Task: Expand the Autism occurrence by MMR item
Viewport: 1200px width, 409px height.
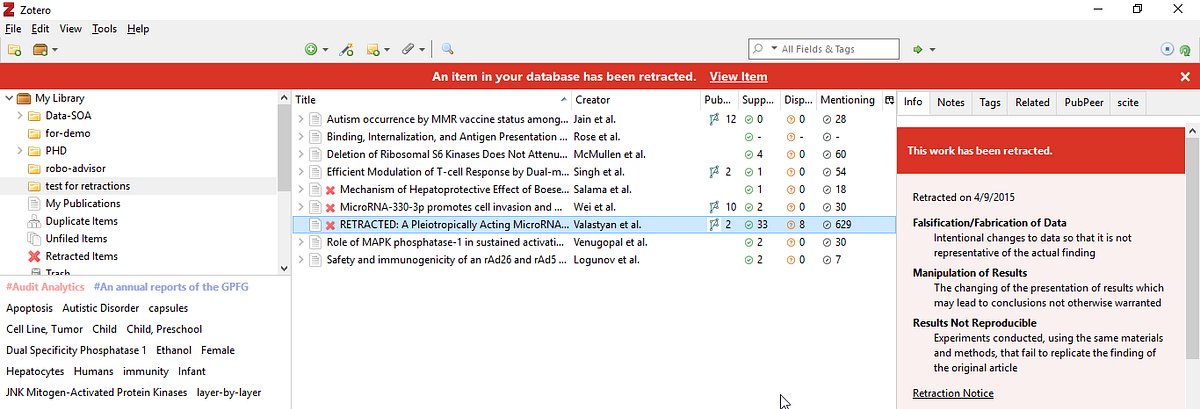Action: [301, 119]
